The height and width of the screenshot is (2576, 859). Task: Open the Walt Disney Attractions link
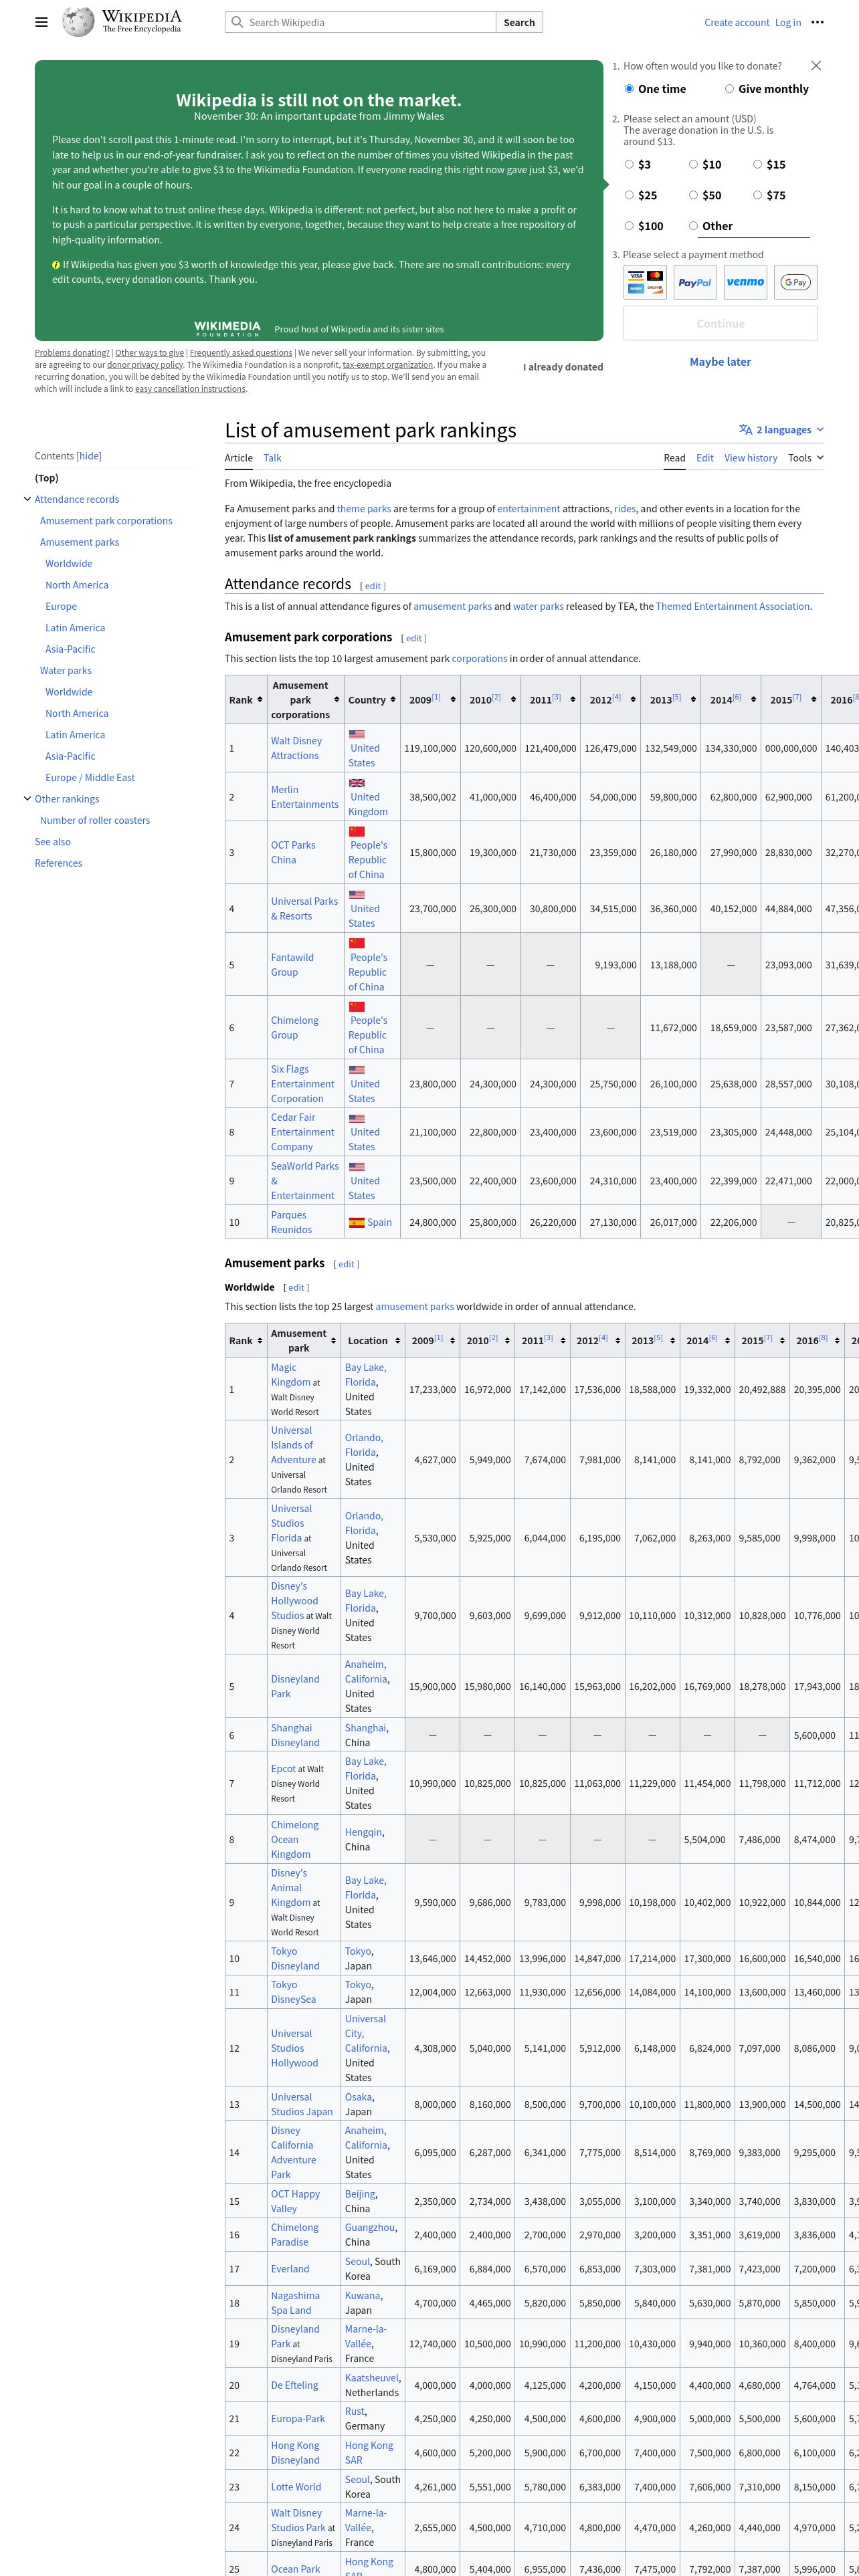(x=296, y=748)
